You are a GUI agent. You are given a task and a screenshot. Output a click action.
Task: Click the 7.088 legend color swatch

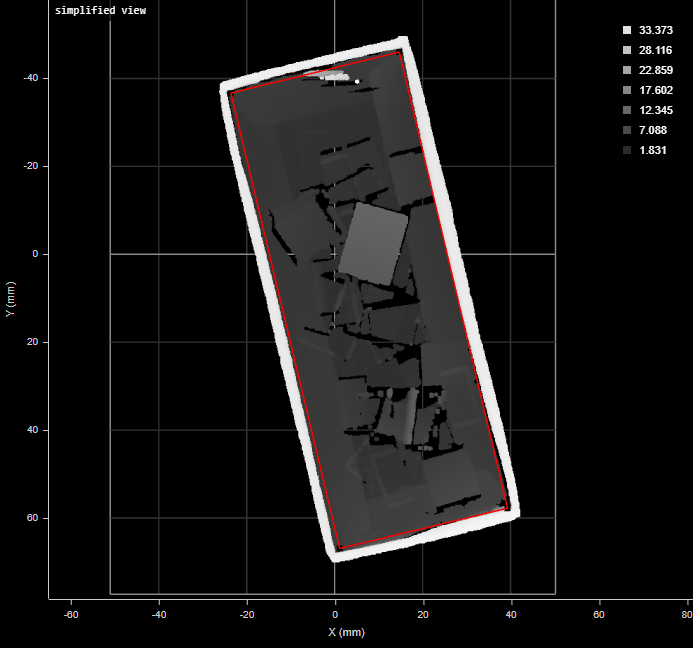coord(627,130)
